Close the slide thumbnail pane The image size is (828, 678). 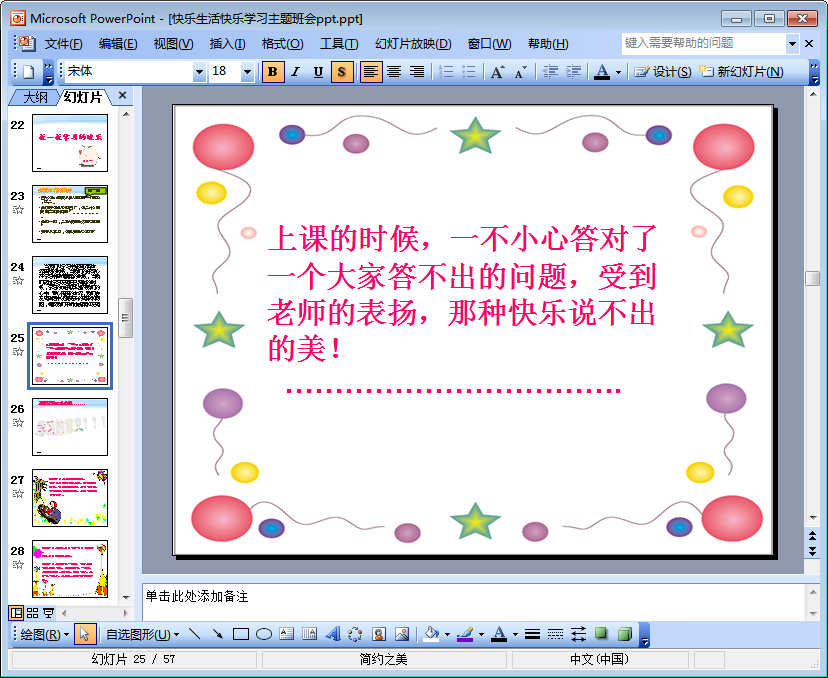pos(123,95)
